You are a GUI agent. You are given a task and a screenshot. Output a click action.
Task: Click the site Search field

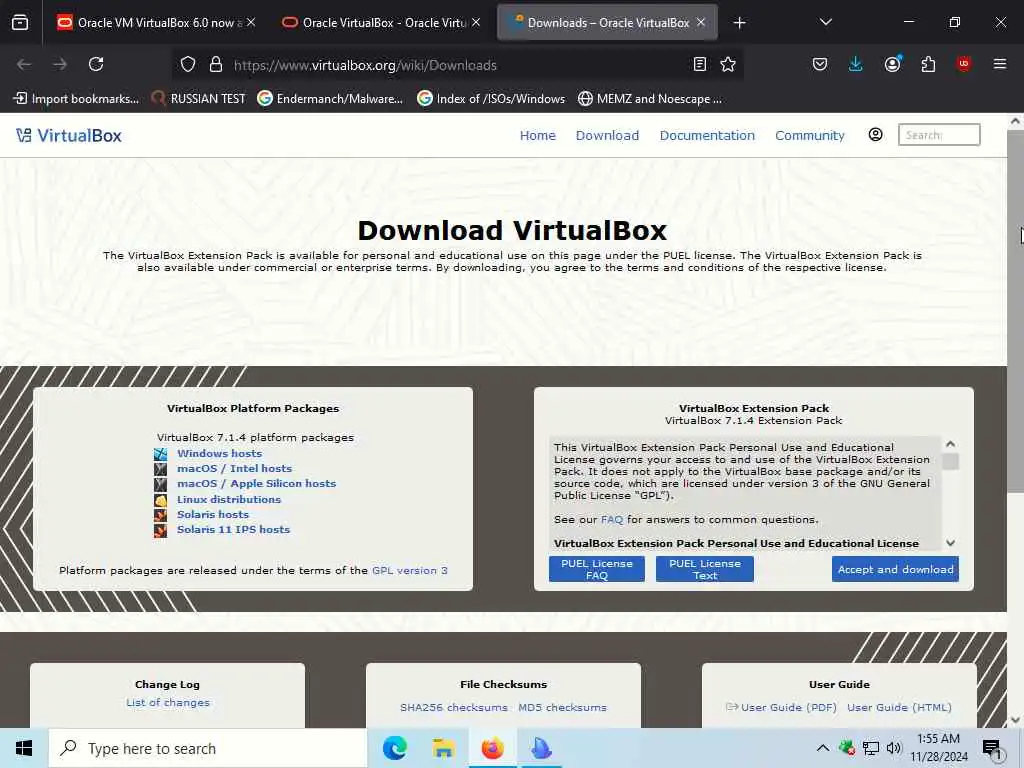point(938,135)
